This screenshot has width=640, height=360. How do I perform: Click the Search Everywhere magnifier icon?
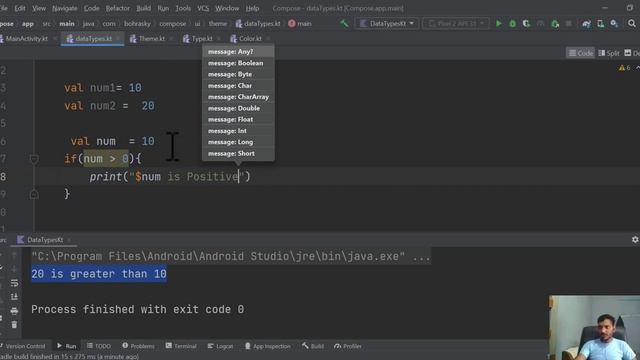coord(632,24)
